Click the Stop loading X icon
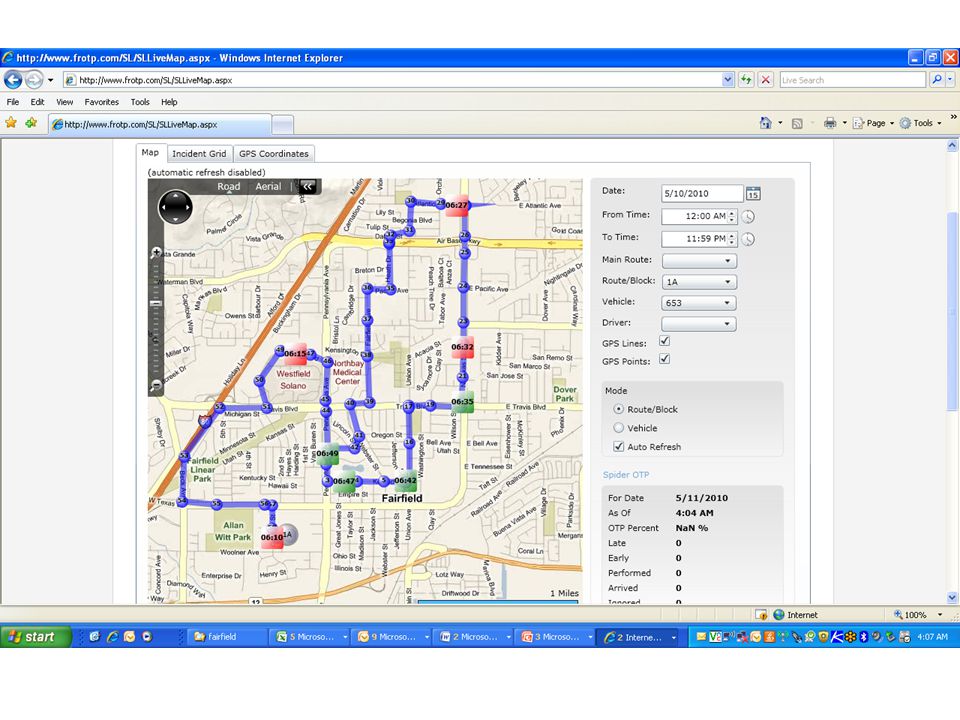Viewport: 960px width, 720px height. (x=765, y=80)
